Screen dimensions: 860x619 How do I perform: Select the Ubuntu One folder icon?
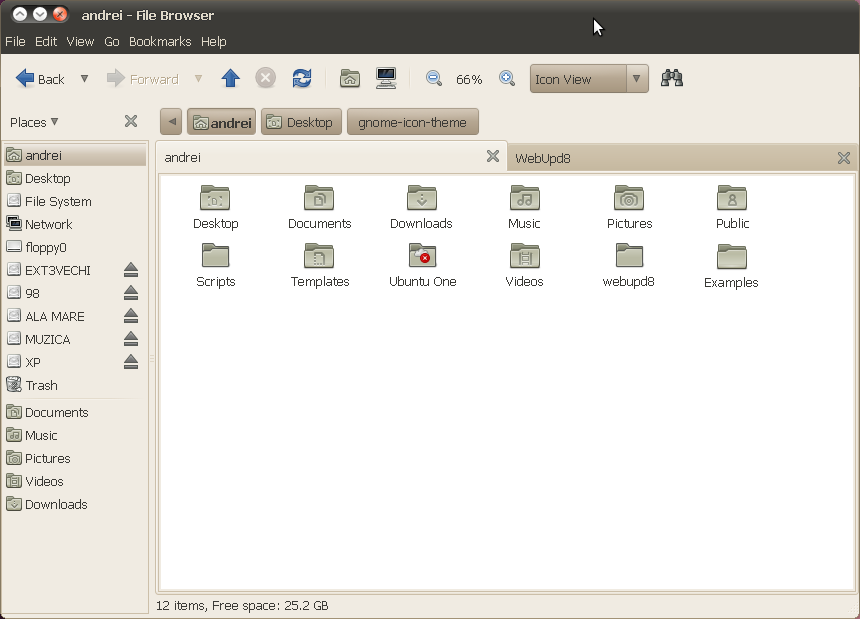coord(422,256)
